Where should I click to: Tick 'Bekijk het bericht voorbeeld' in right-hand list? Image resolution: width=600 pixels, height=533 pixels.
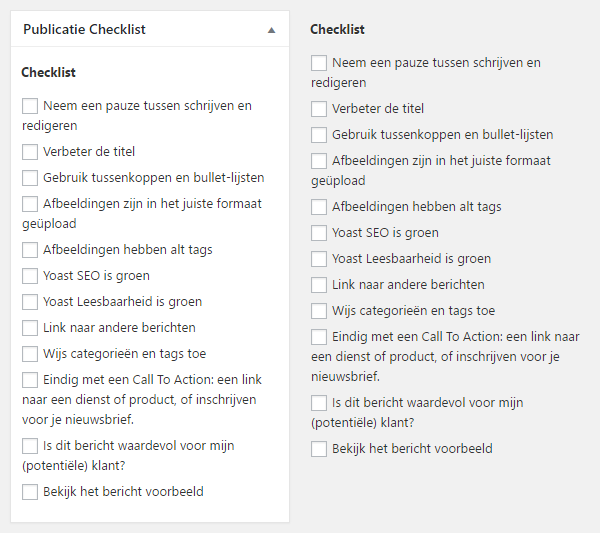[319, 449]
